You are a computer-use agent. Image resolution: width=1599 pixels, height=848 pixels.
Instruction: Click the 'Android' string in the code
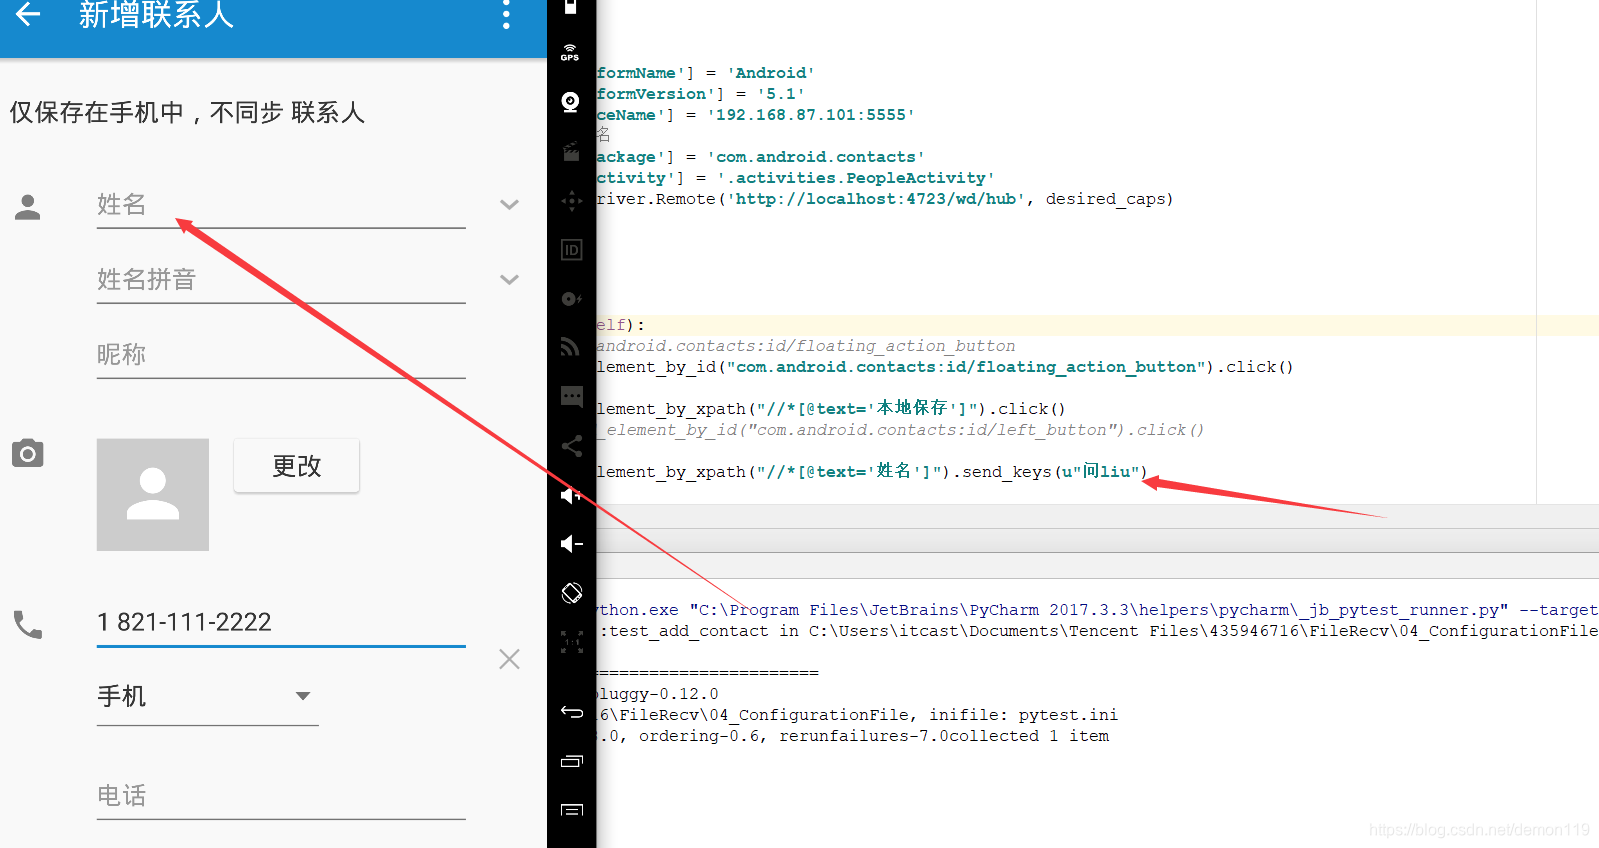tap(771, 73)
